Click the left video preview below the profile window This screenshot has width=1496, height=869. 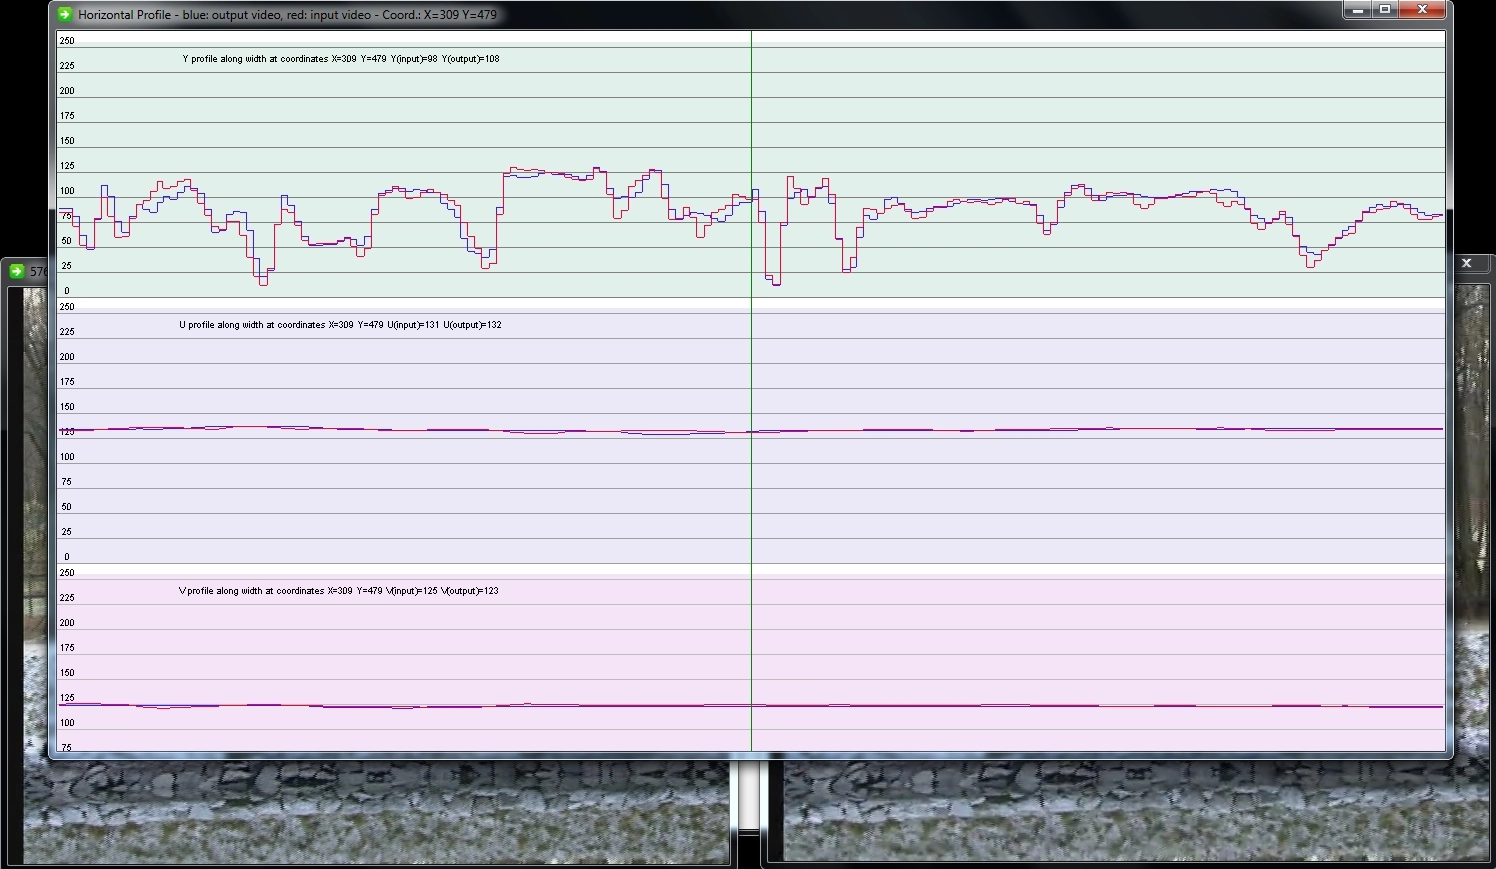(375, 812)
